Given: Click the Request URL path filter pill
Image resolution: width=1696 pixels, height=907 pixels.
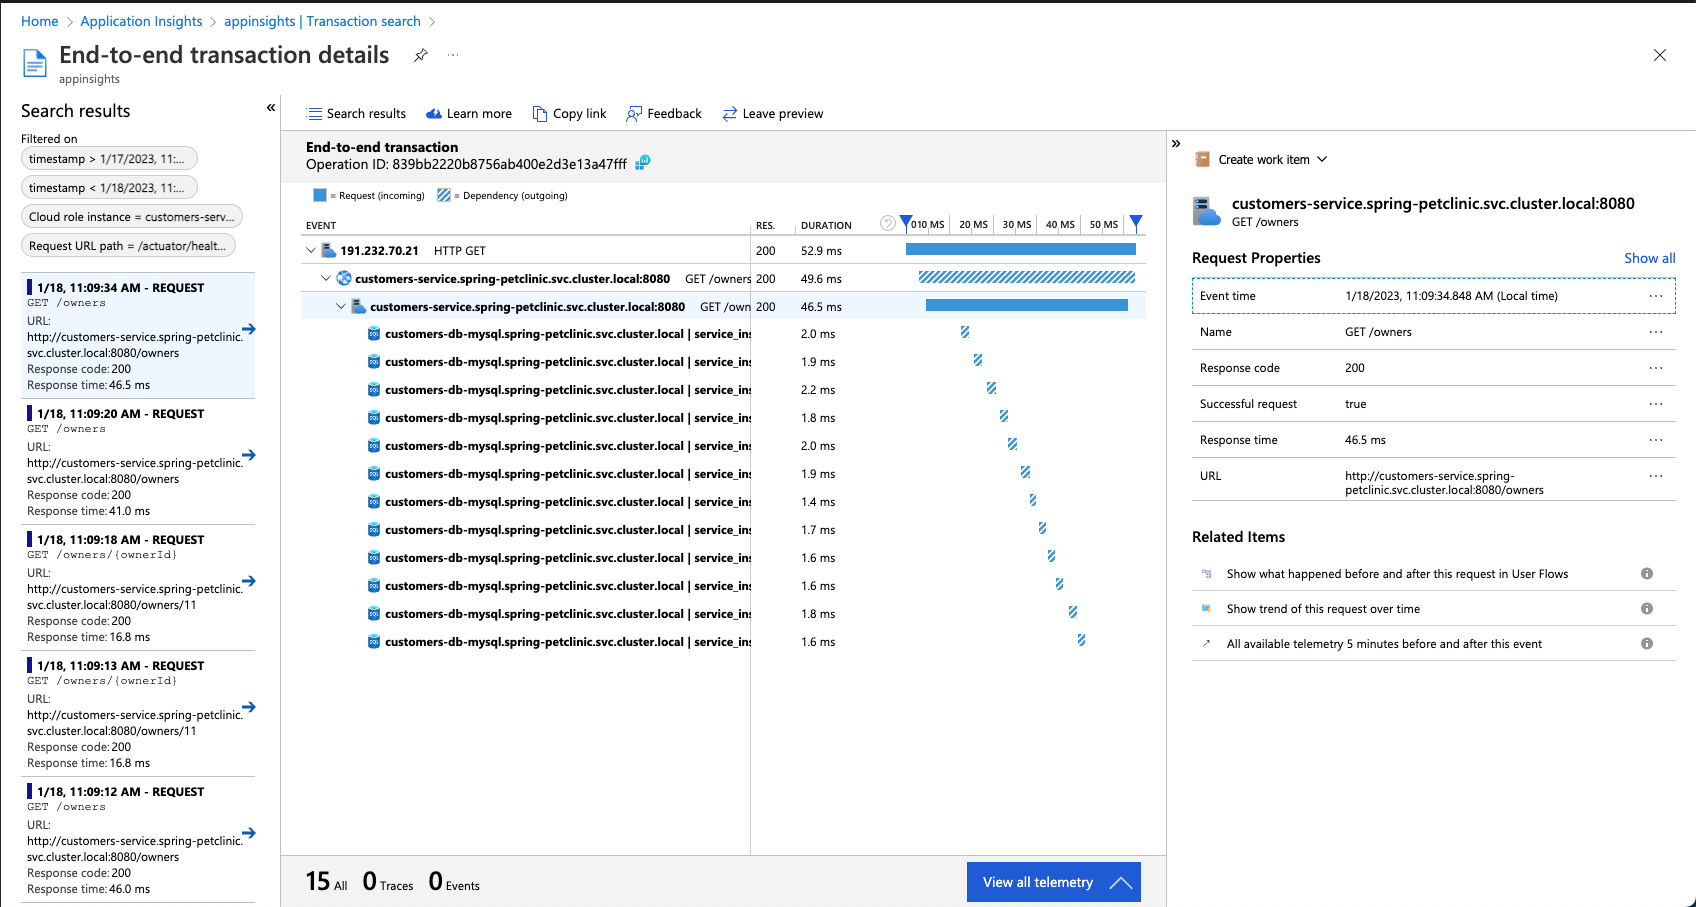Looking at the screenshot, I should pos(128,246).
